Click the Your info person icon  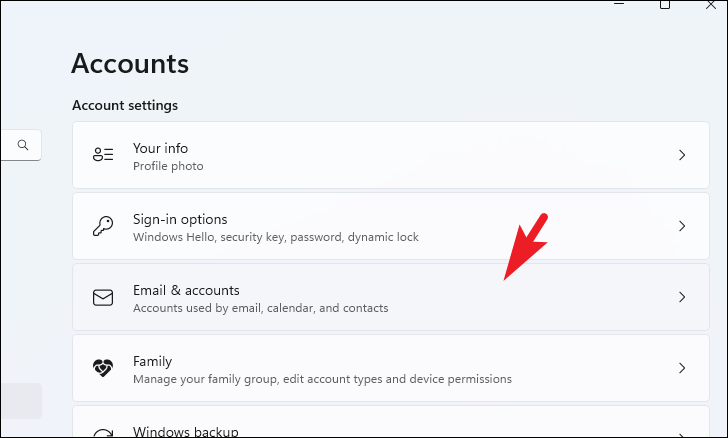coord(103,155)
